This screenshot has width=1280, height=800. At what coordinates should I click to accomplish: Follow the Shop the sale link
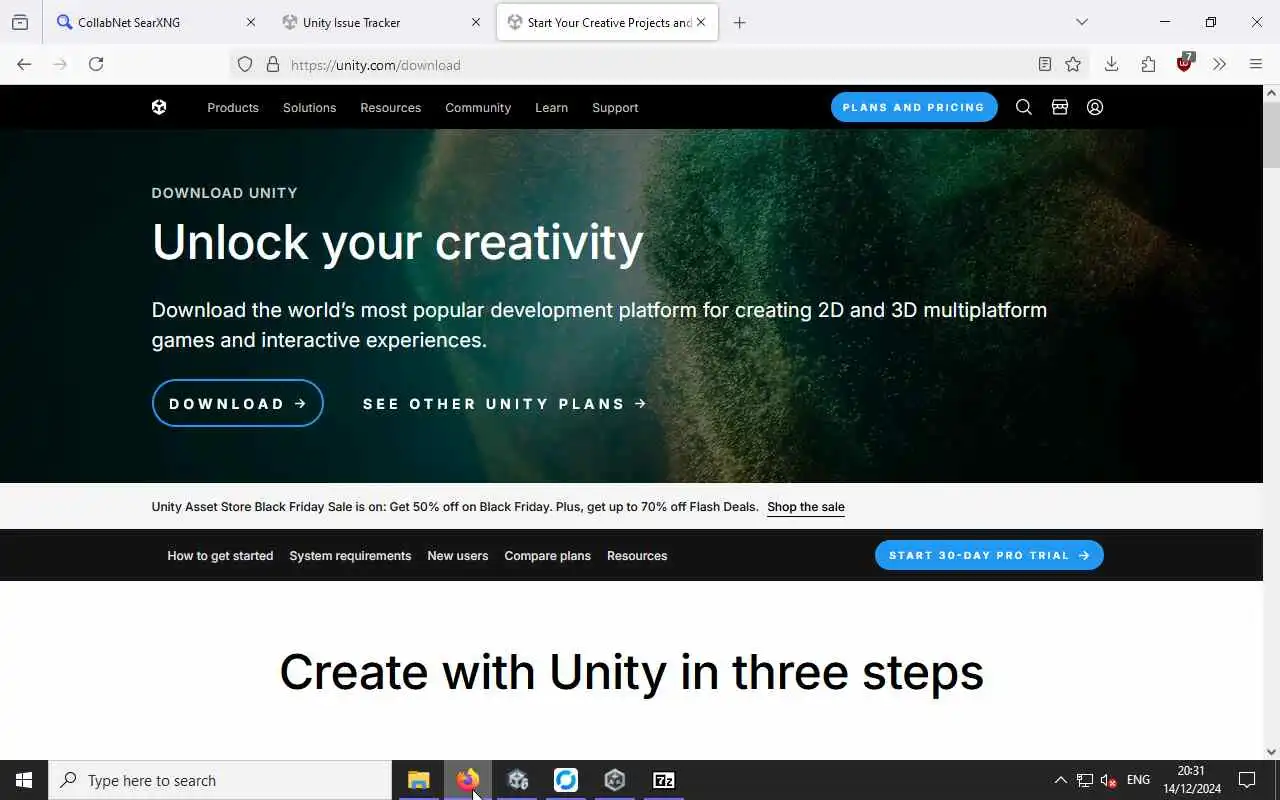coord(806,507)
